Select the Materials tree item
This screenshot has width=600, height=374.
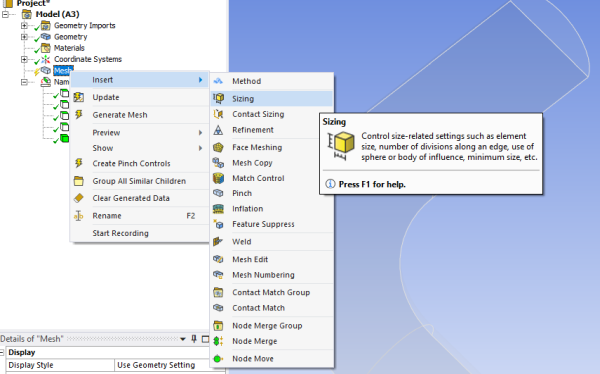[69, 48]
